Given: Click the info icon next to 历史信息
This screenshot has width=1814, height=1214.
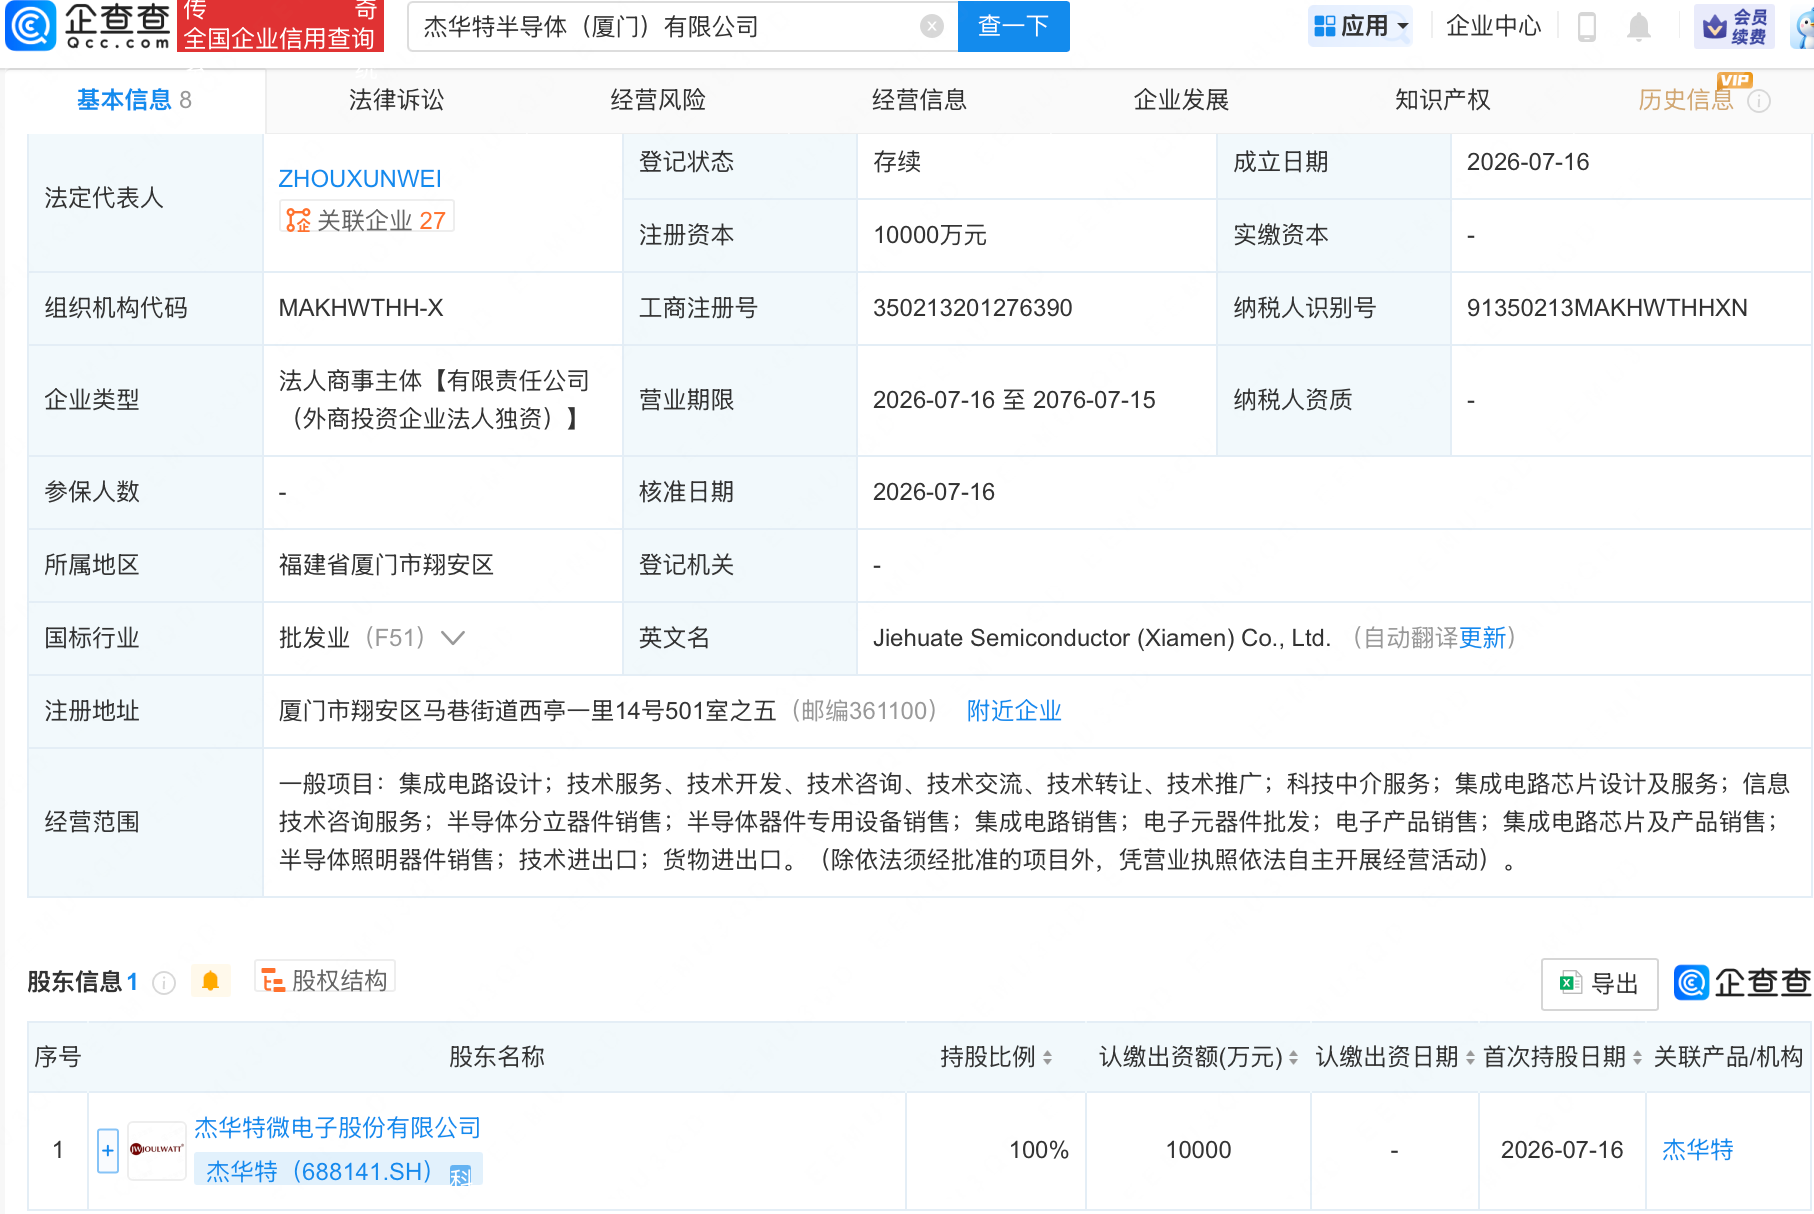Looking at the screenshot, I should point(1759,101).
